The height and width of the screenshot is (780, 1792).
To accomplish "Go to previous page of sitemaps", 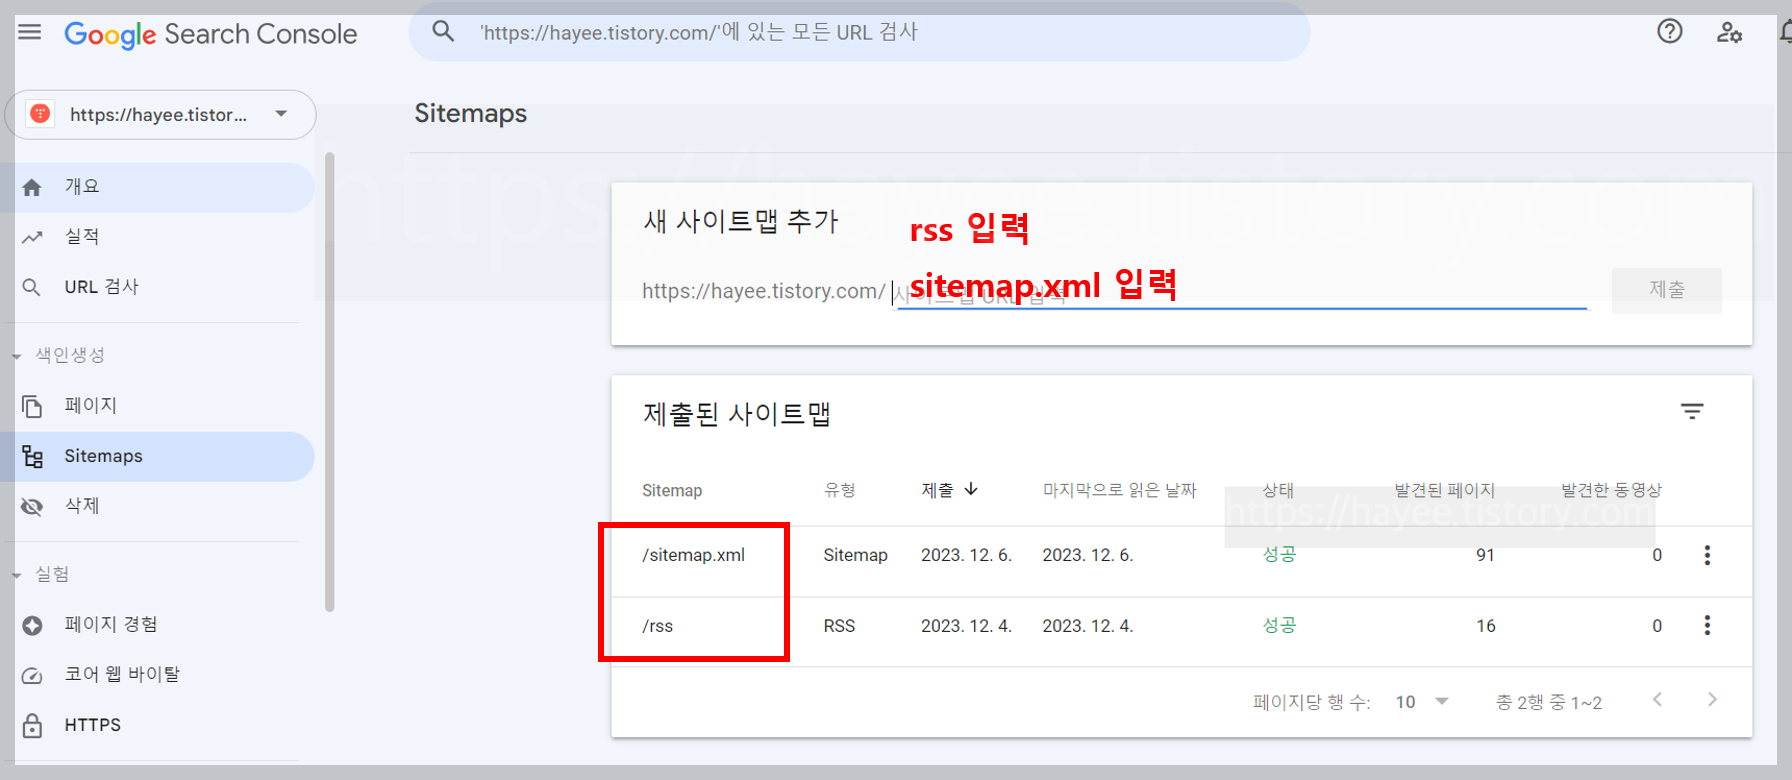I will click(x=1657, y=700).
